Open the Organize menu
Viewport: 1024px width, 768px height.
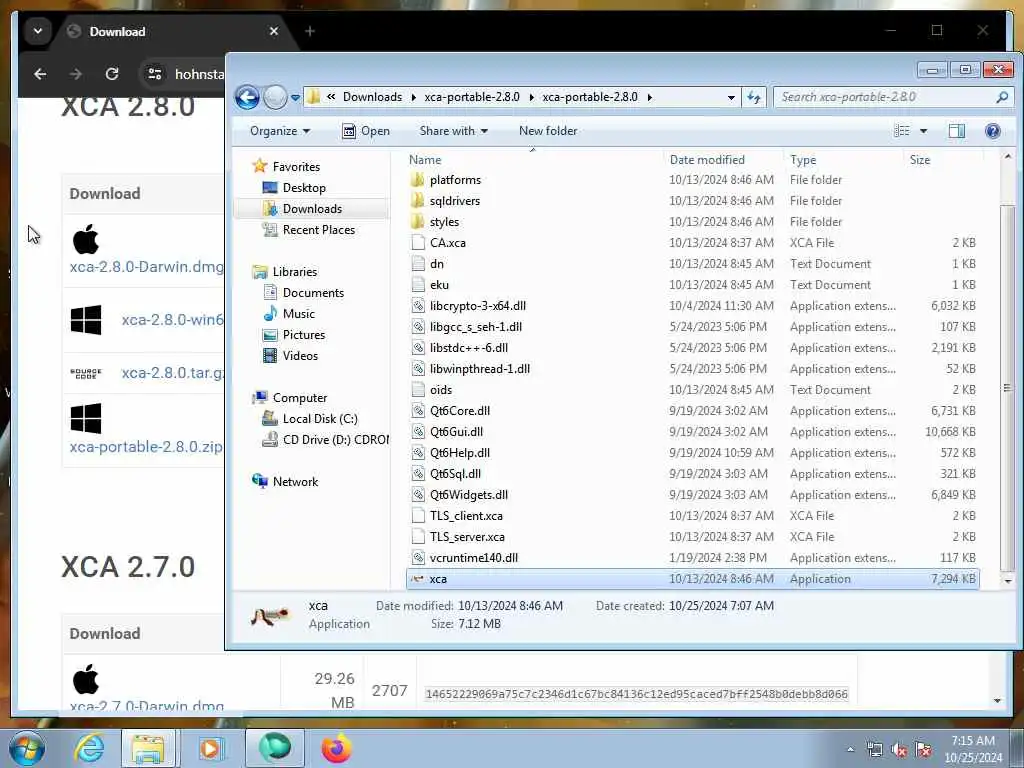click(x=280, y=131)
